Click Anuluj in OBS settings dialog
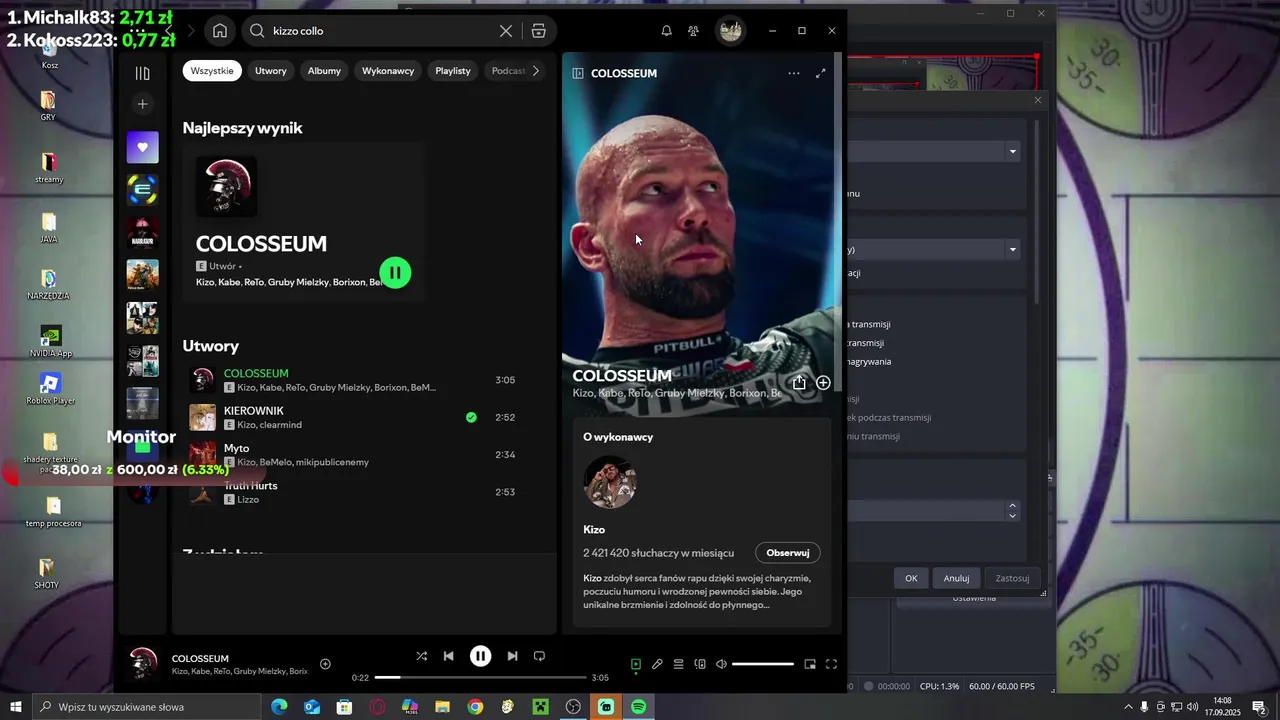The width and height of the screenshot is (1280, 720). [956, 578]
